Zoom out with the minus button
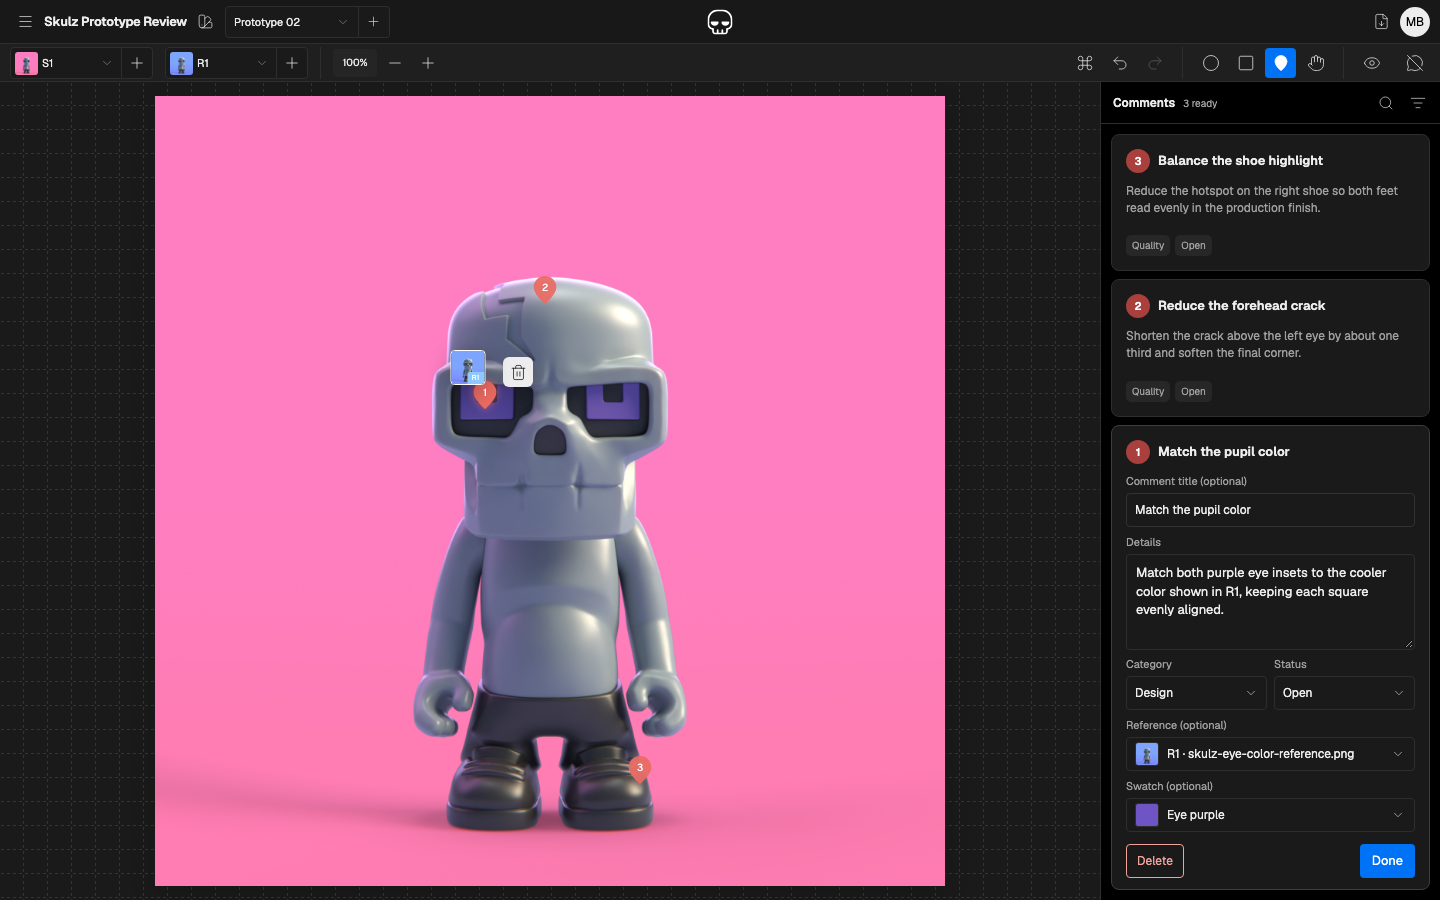 click(x=395, y=63)
